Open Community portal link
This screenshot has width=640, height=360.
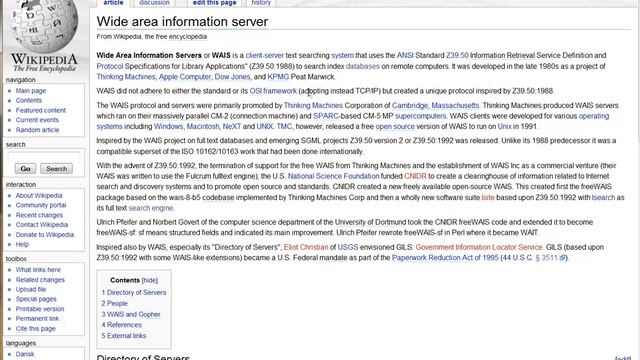(41, 205)
